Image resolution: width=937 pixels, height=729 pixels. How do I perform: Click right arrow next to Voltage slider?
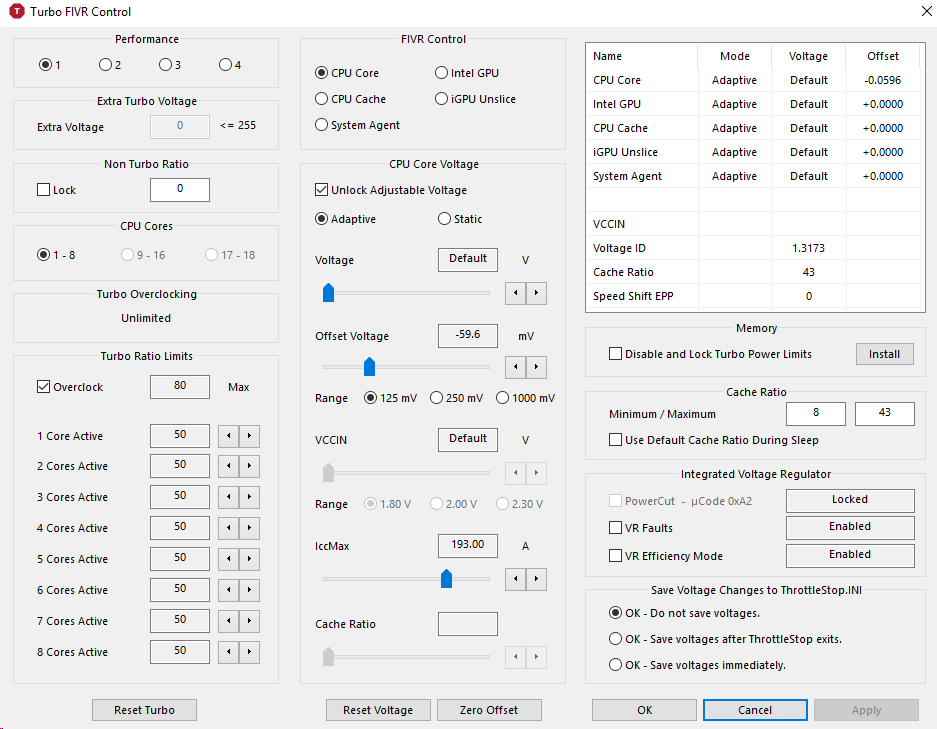tap(537, 293)
